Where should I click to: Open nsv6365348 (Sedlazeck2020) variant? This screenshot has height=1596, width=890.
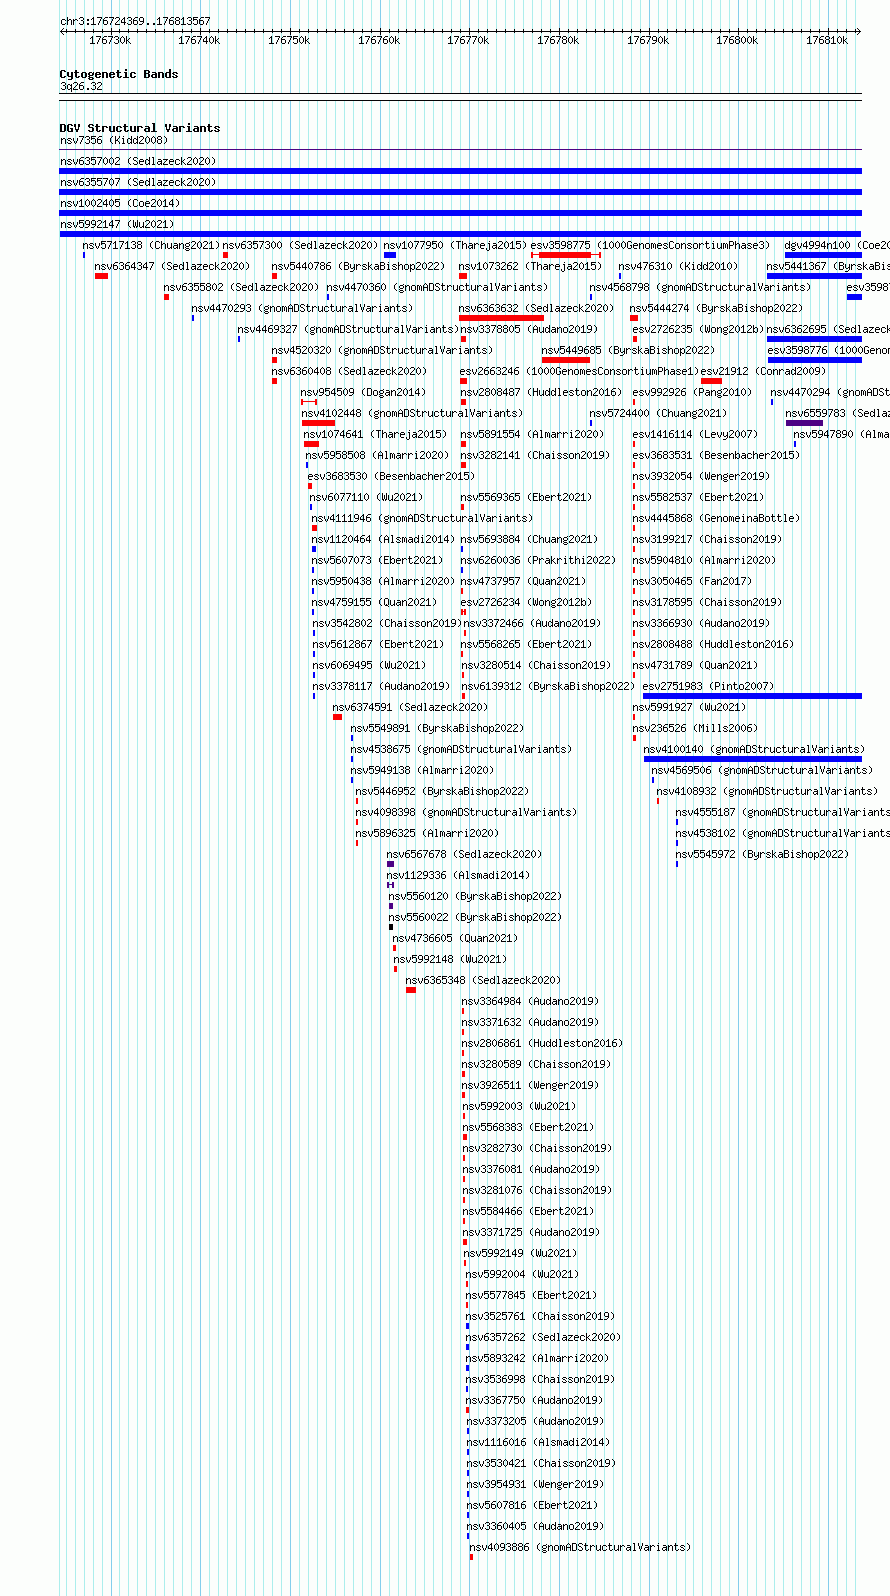coord(484,981)
